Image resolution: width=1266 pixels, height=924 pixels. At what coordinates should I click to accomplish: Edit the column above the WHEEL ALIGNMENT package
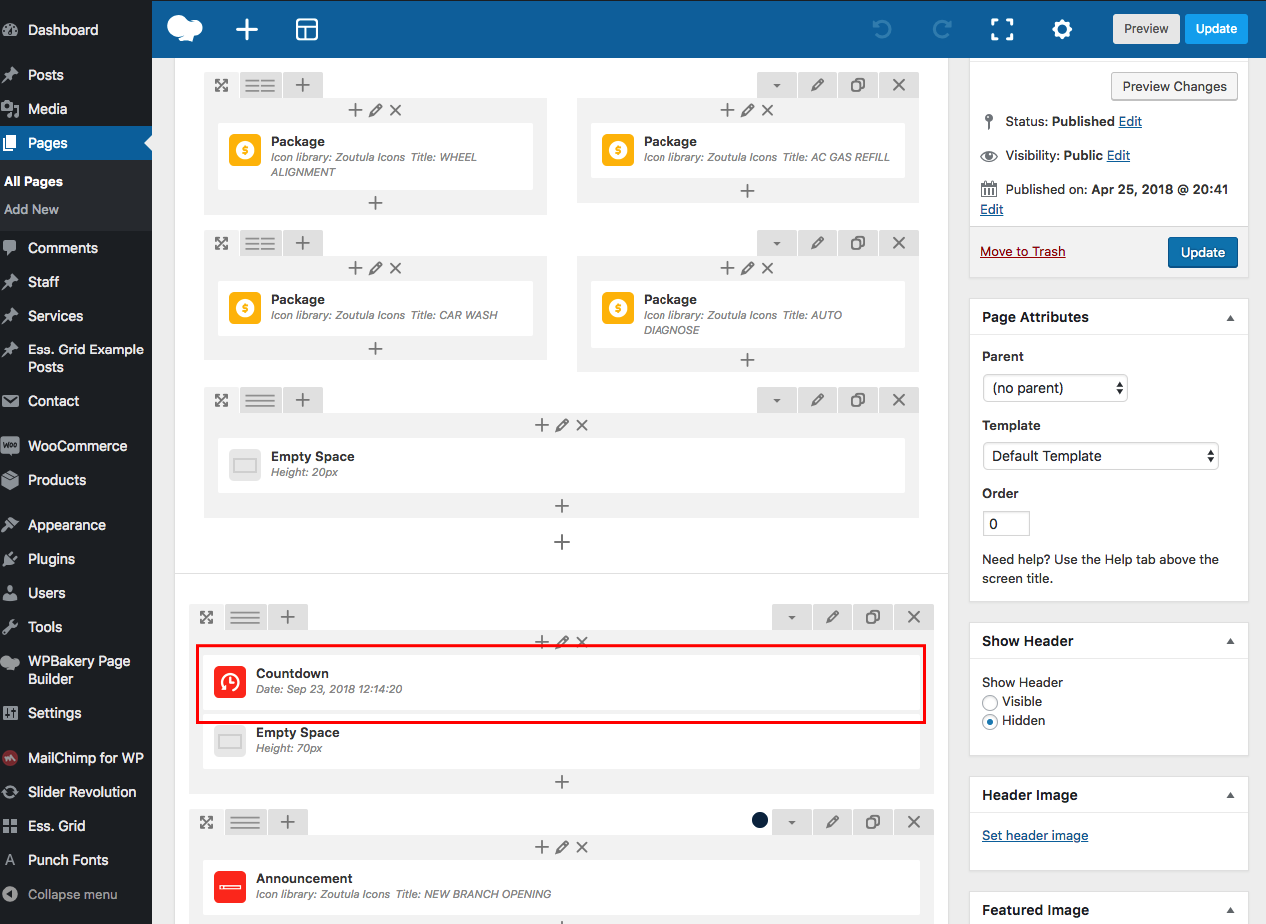click(x=375, y=111)
